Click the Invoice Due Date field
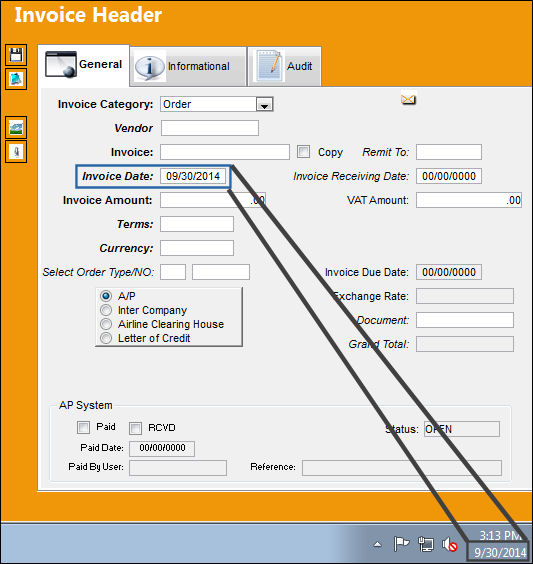 tap(449, 272)
